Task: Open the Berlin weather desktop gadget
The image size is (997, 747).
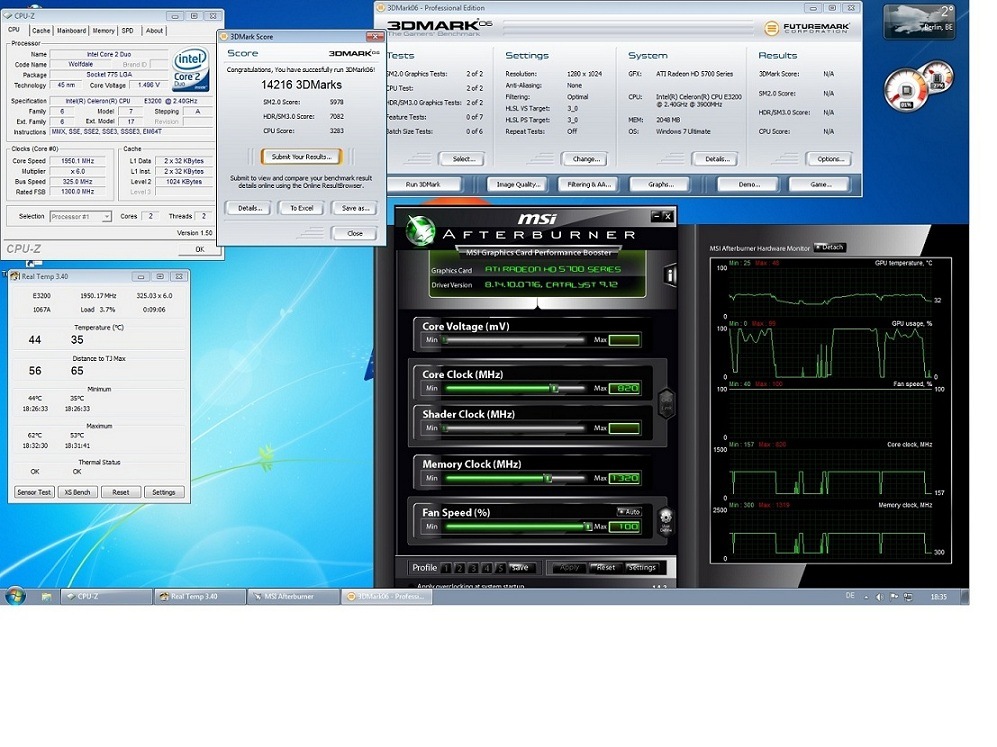Action: pos(919,22)
